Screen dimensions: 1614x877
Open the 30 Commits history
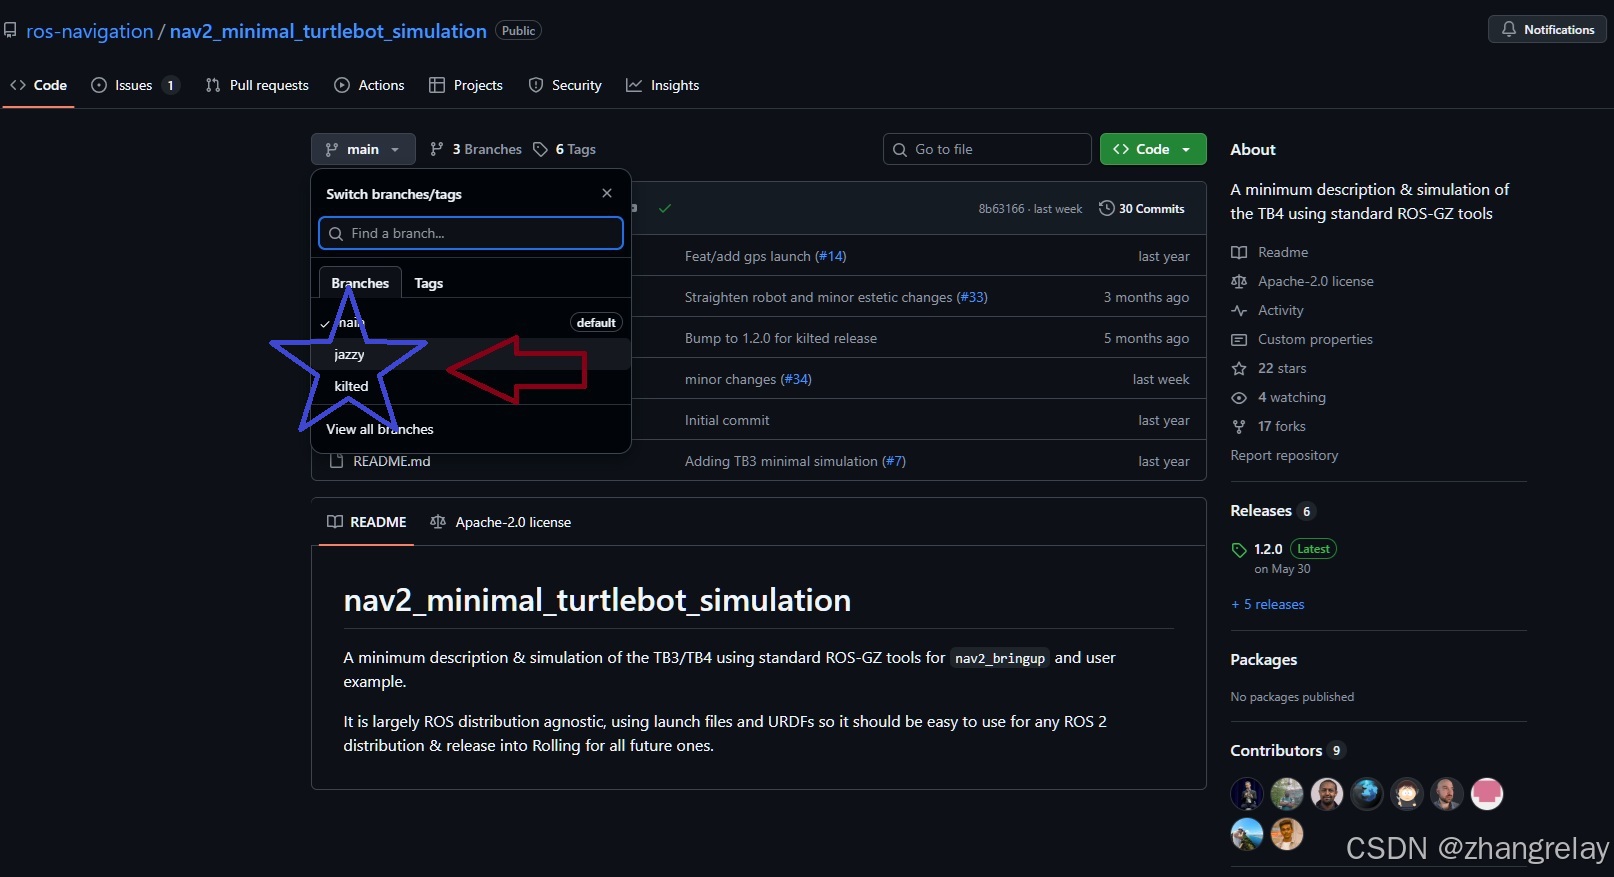pos(1142,208)
